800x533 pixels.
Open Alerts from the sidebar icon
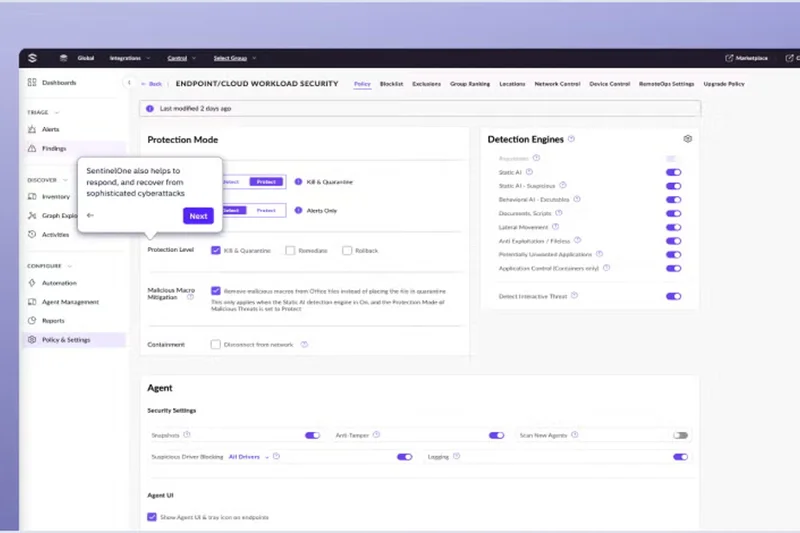click(33, 129)
